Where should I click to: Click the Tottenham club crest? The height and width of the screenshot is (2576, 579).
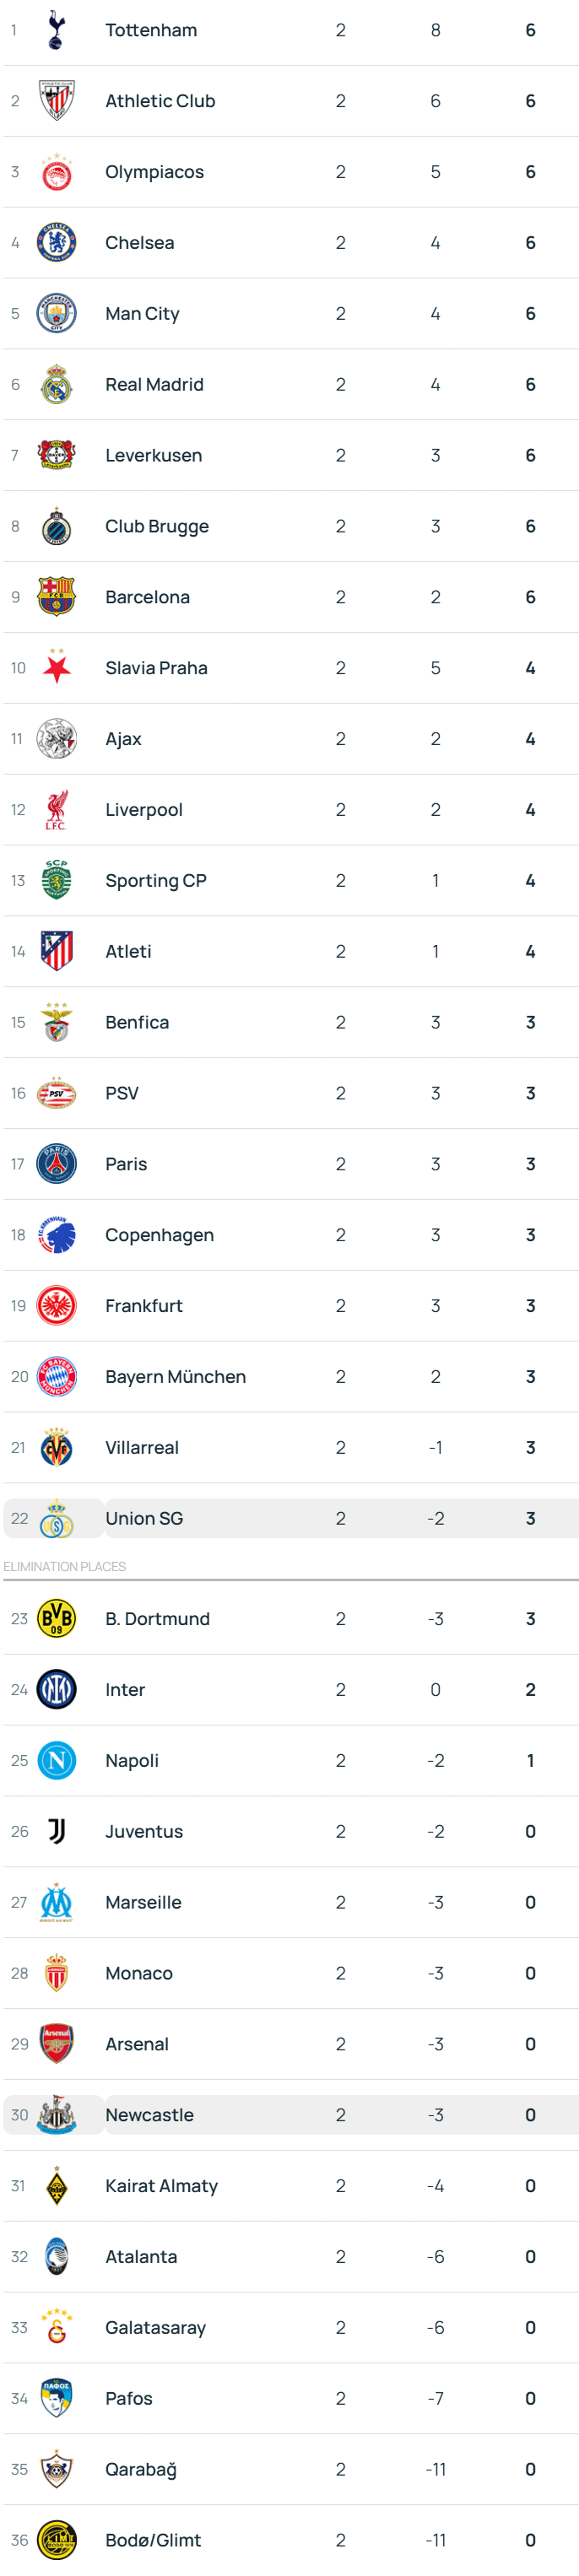(x=56, y=30)
